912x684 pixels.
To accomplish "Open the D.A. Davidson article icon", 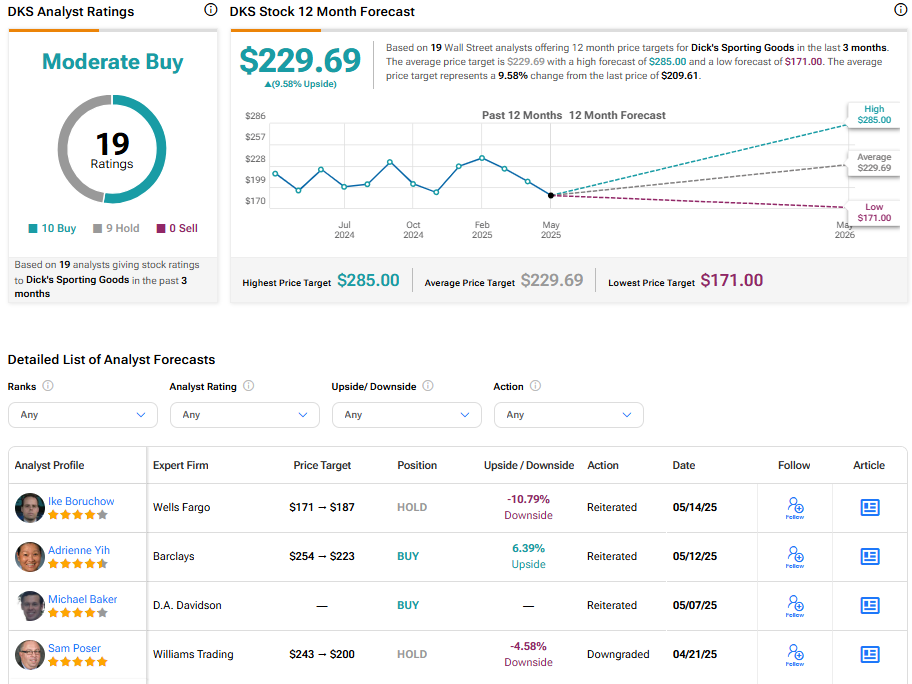I will point(870,605).
